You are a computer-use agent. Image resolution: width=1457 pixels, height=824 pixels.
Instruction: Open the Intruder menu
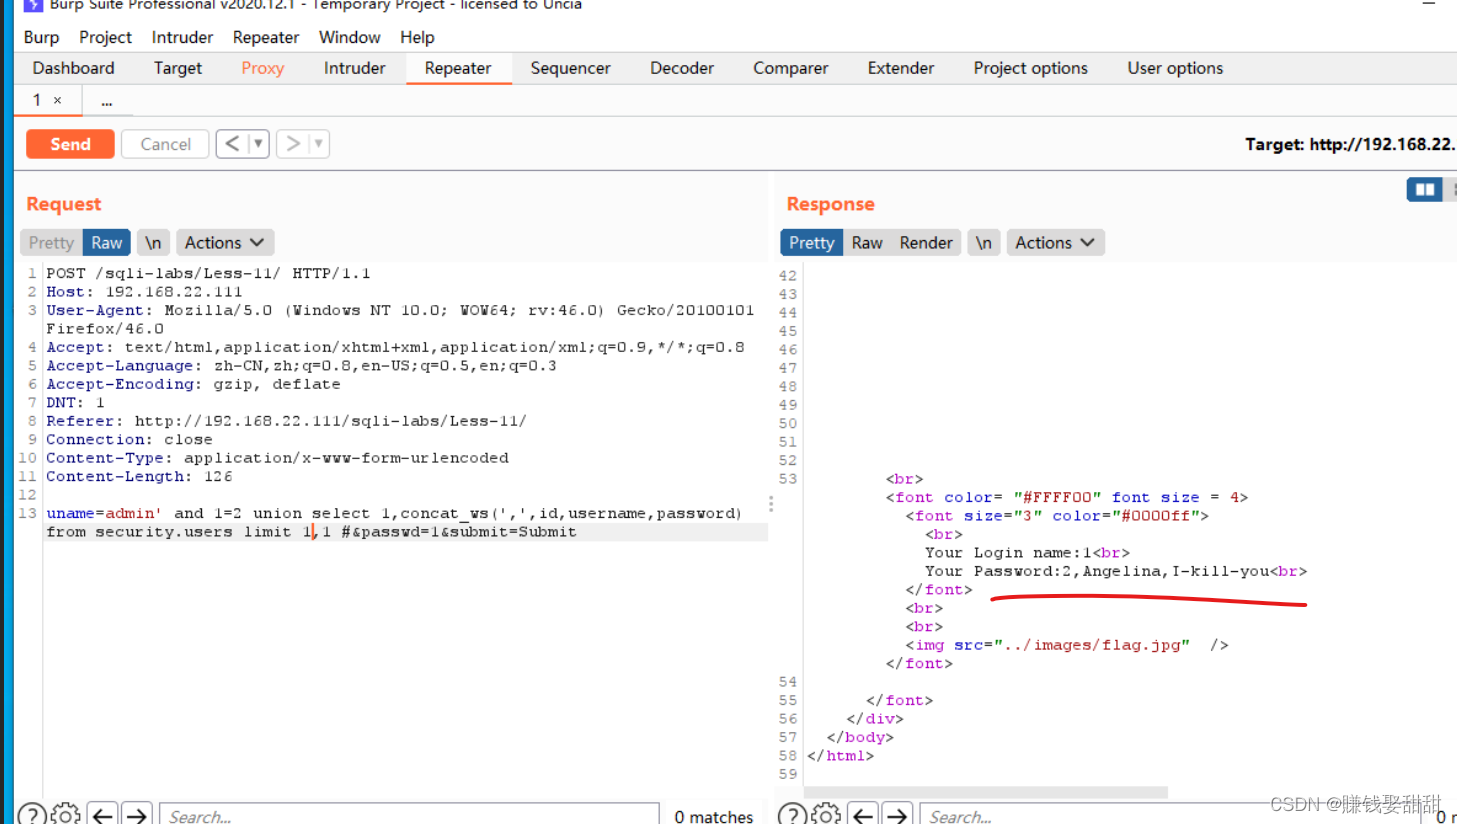(182, 37)
